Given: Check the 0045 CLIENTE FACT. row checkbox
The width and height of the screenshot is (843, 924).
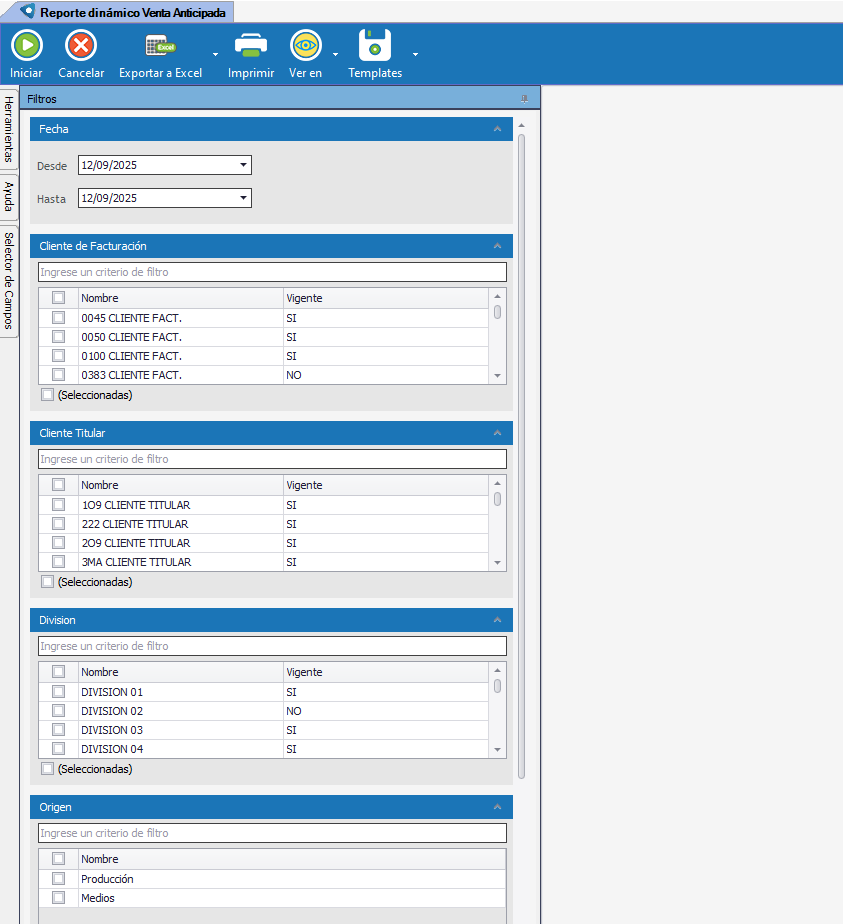Looking at the screenshot, I should pos(59,318).
